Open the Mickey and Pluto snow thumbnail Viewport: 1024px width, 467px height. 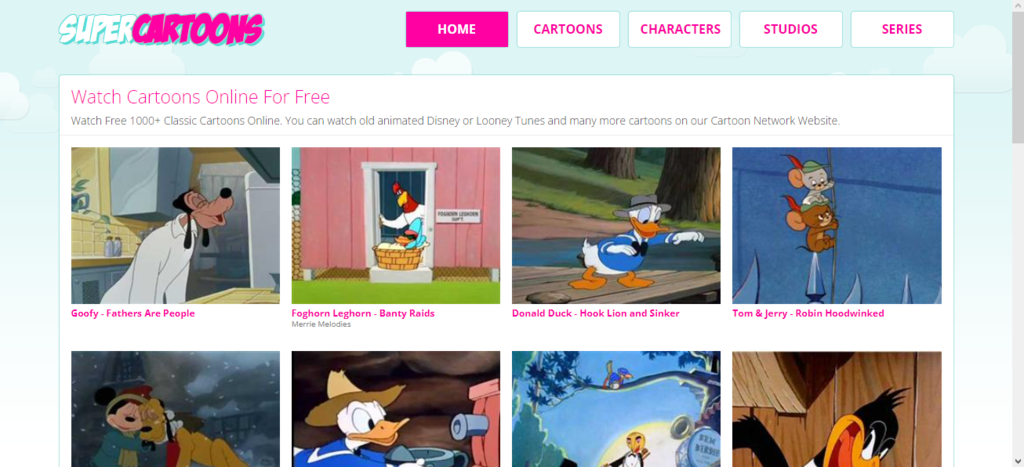point(176,409)
